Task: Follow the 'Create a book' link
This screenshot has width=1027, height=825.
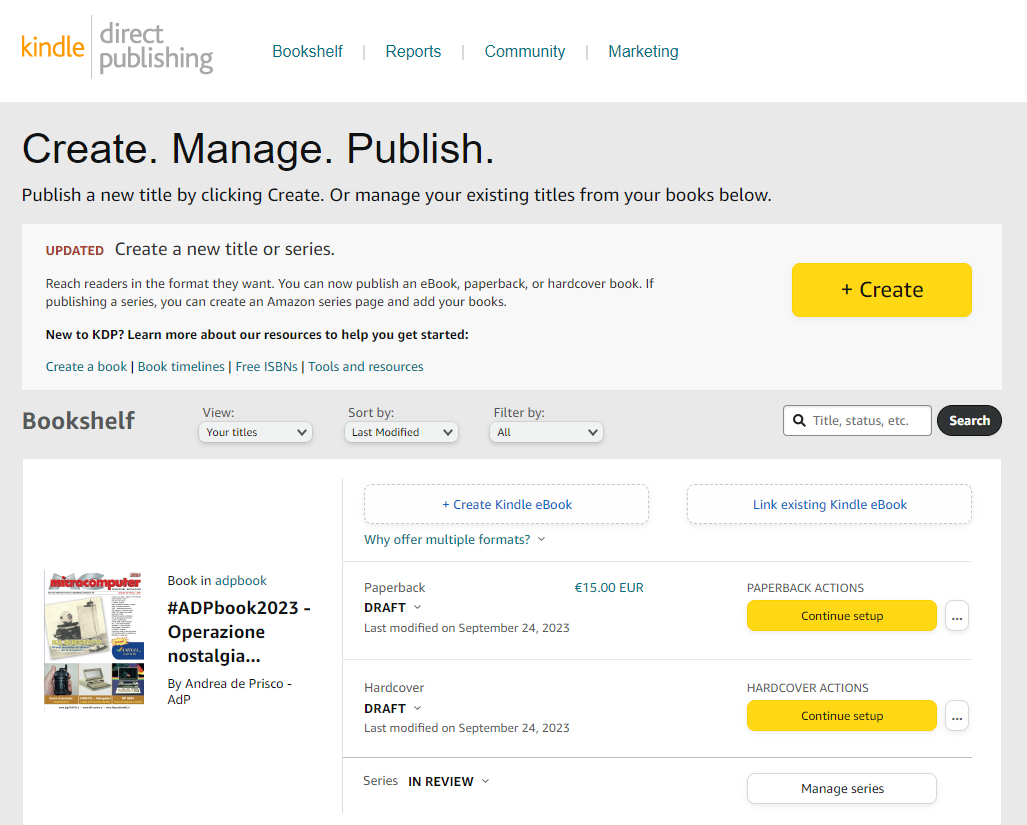Action: [86, 367]
